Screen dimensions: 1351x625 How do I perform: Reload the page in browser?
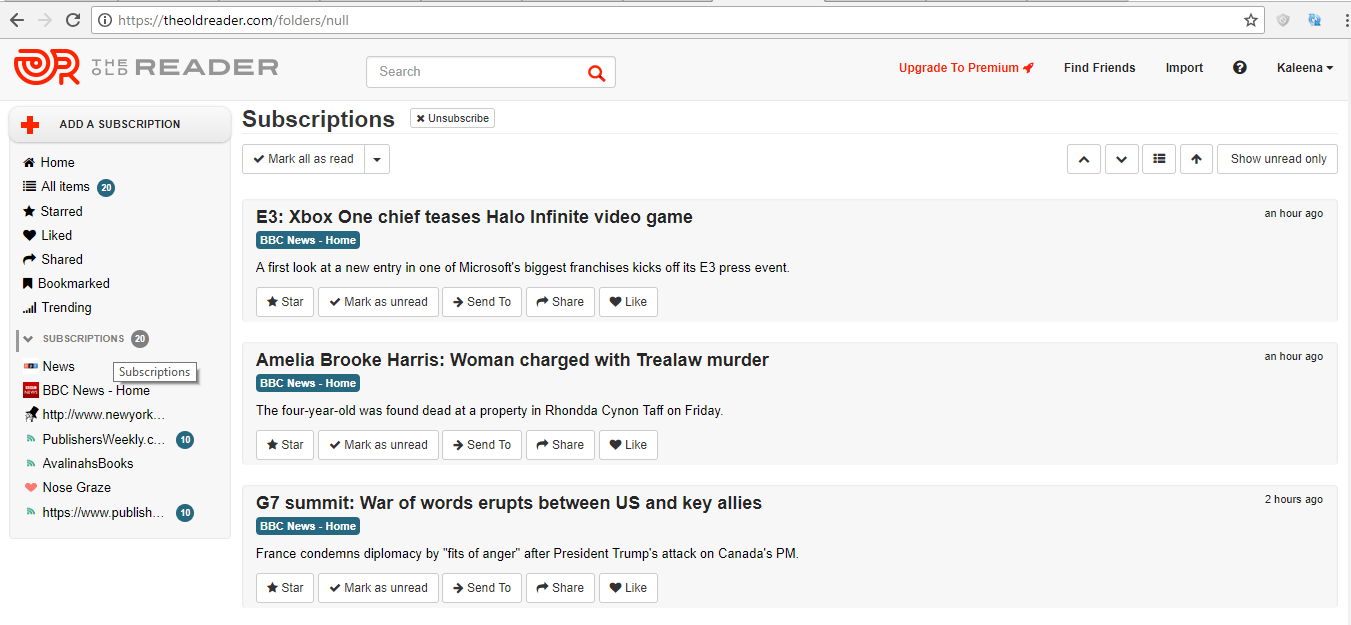[73, 20]
